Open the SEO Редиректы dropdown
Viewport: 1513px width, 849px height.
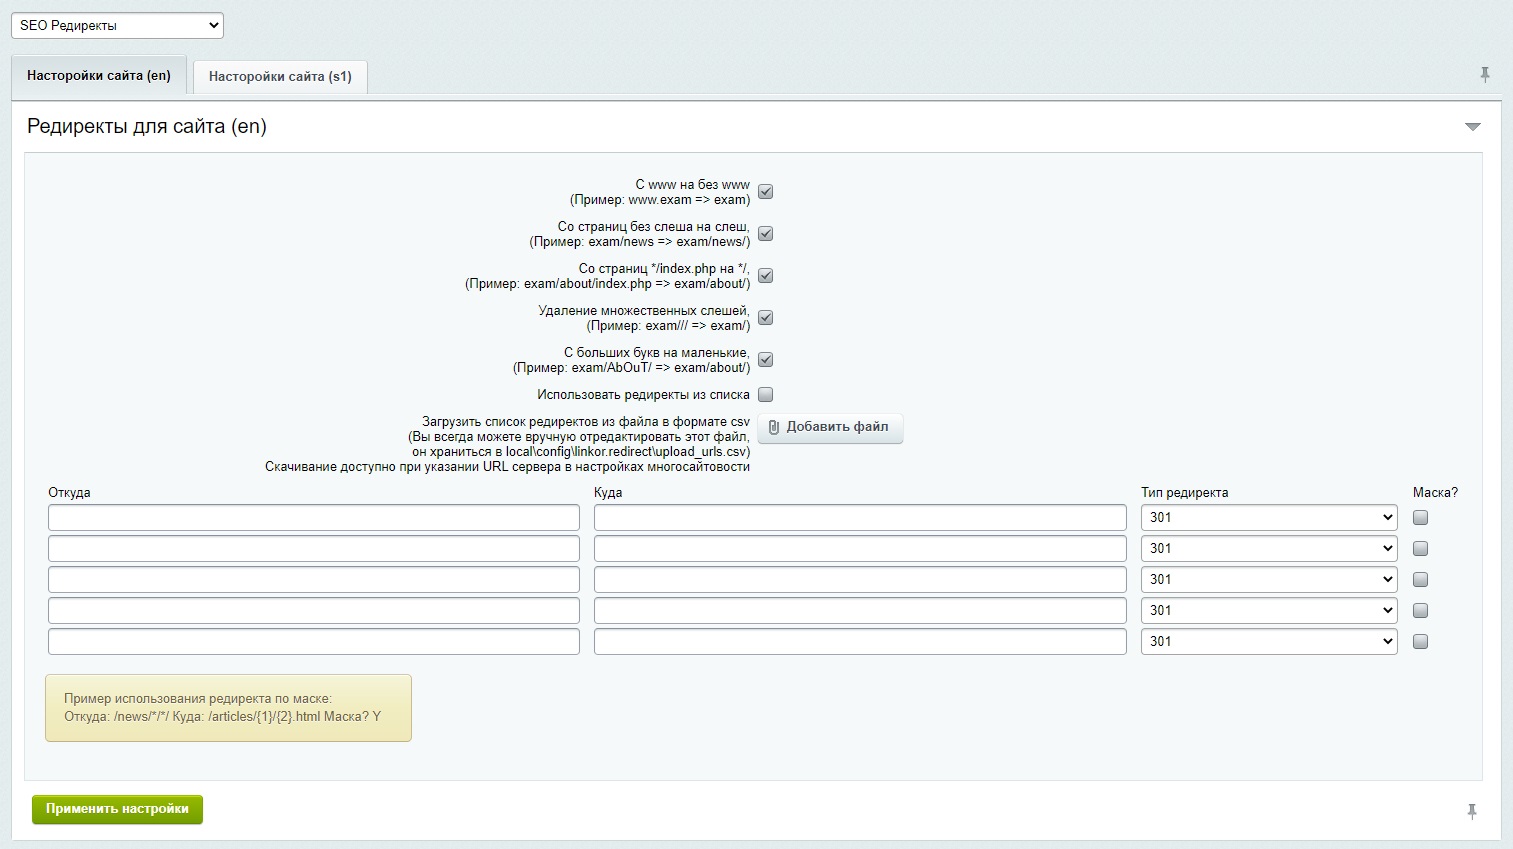tap(117, 25)
